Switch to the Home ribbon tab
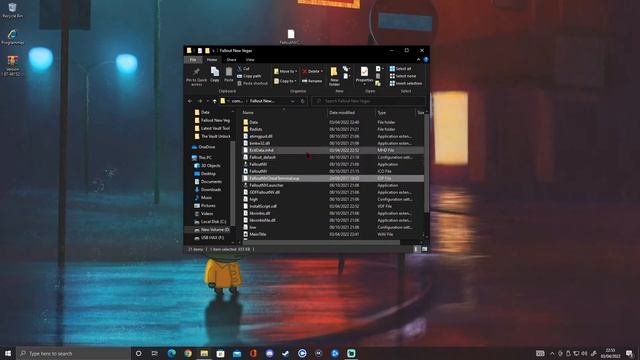This screenshot has height=360, width=640. pos(212,60)
